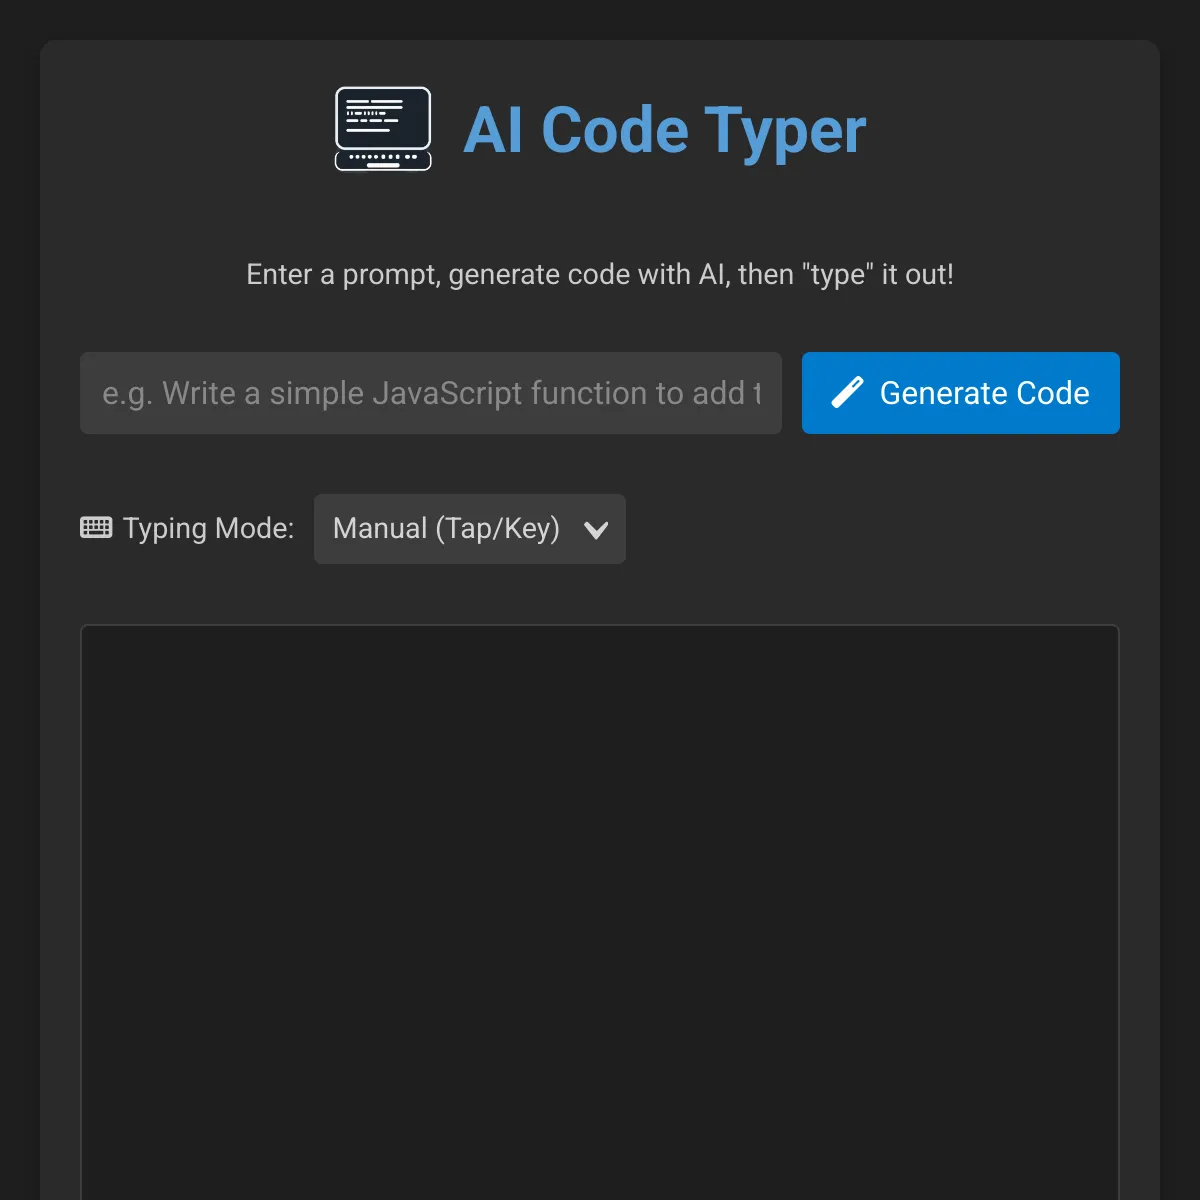This screenshot has width=1200, height=1200.
Task: Click the computer terminal logo icon
Action: point(383,129)
